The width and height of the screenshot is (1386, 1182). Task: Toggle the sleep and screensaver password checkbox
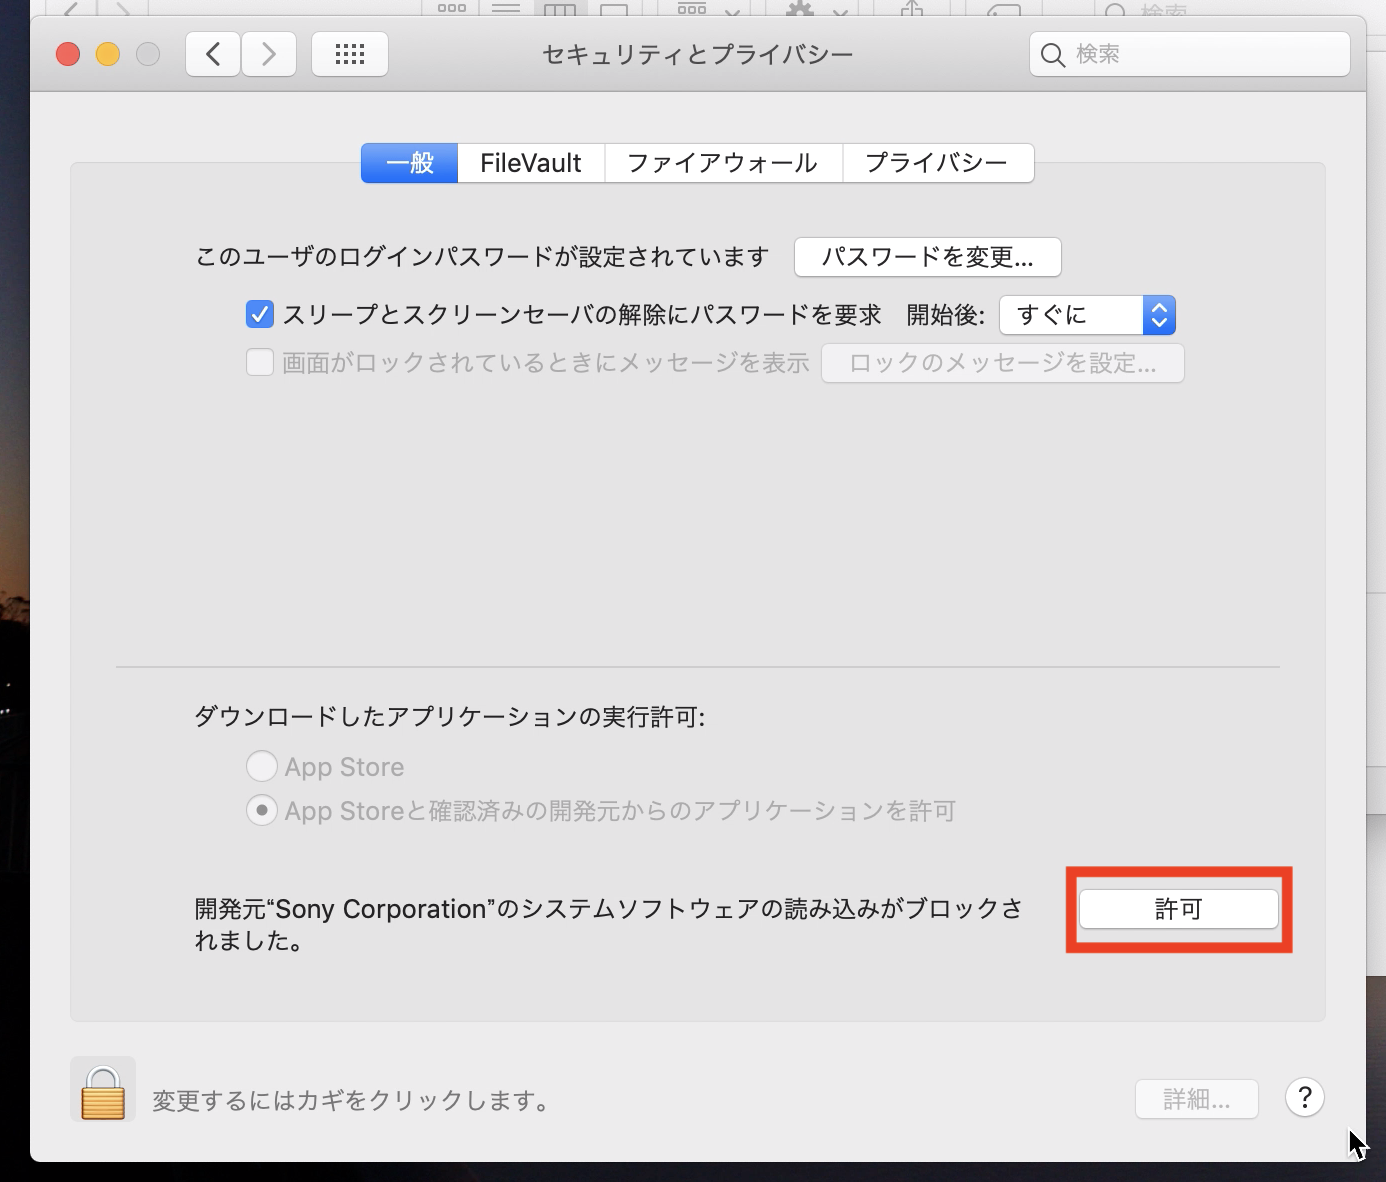260,315
